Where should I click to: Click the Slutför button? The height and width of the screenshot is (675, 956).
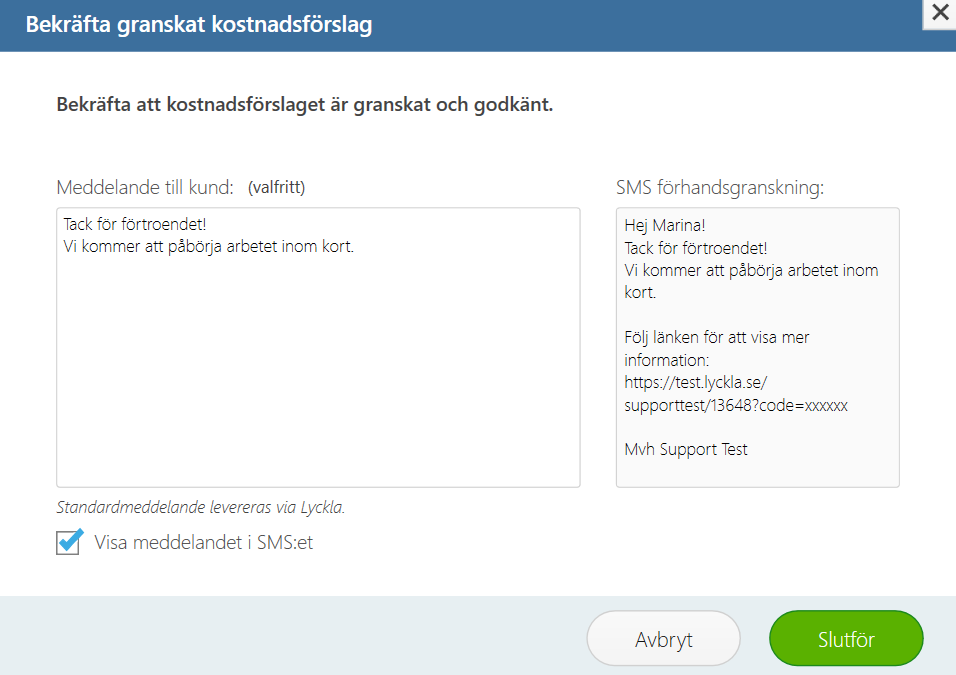pos(846,639)
